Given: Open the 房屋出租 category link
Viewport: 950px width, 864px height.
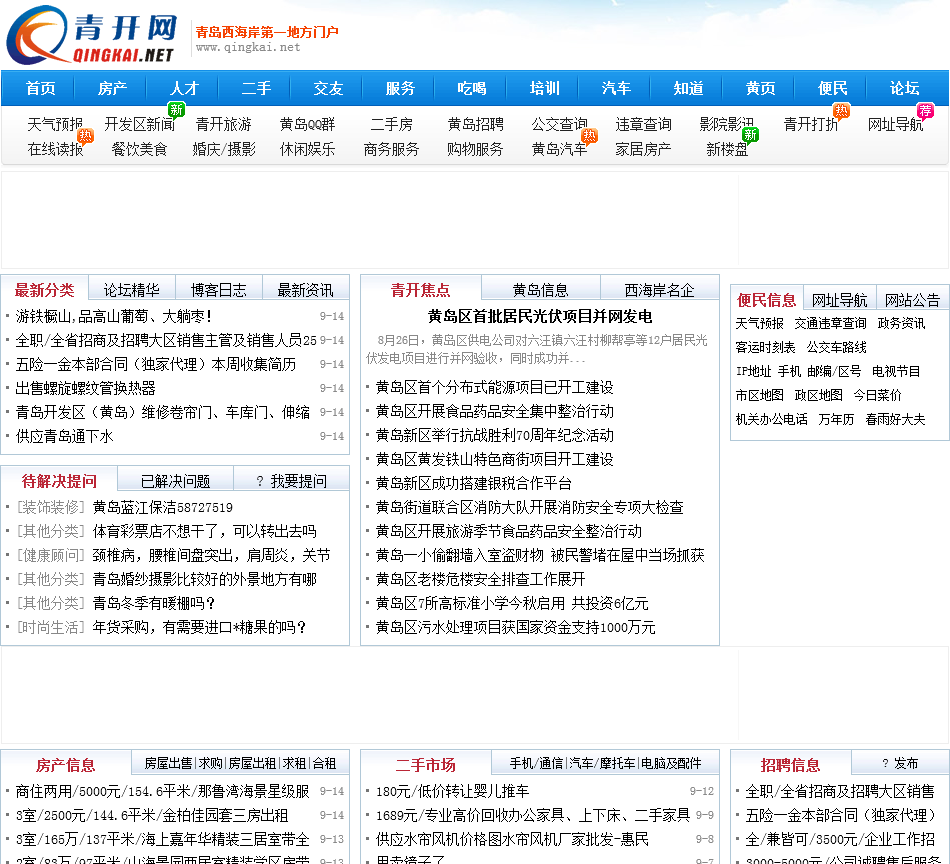Looking at the screenshot, I should (x=252, y=763).
